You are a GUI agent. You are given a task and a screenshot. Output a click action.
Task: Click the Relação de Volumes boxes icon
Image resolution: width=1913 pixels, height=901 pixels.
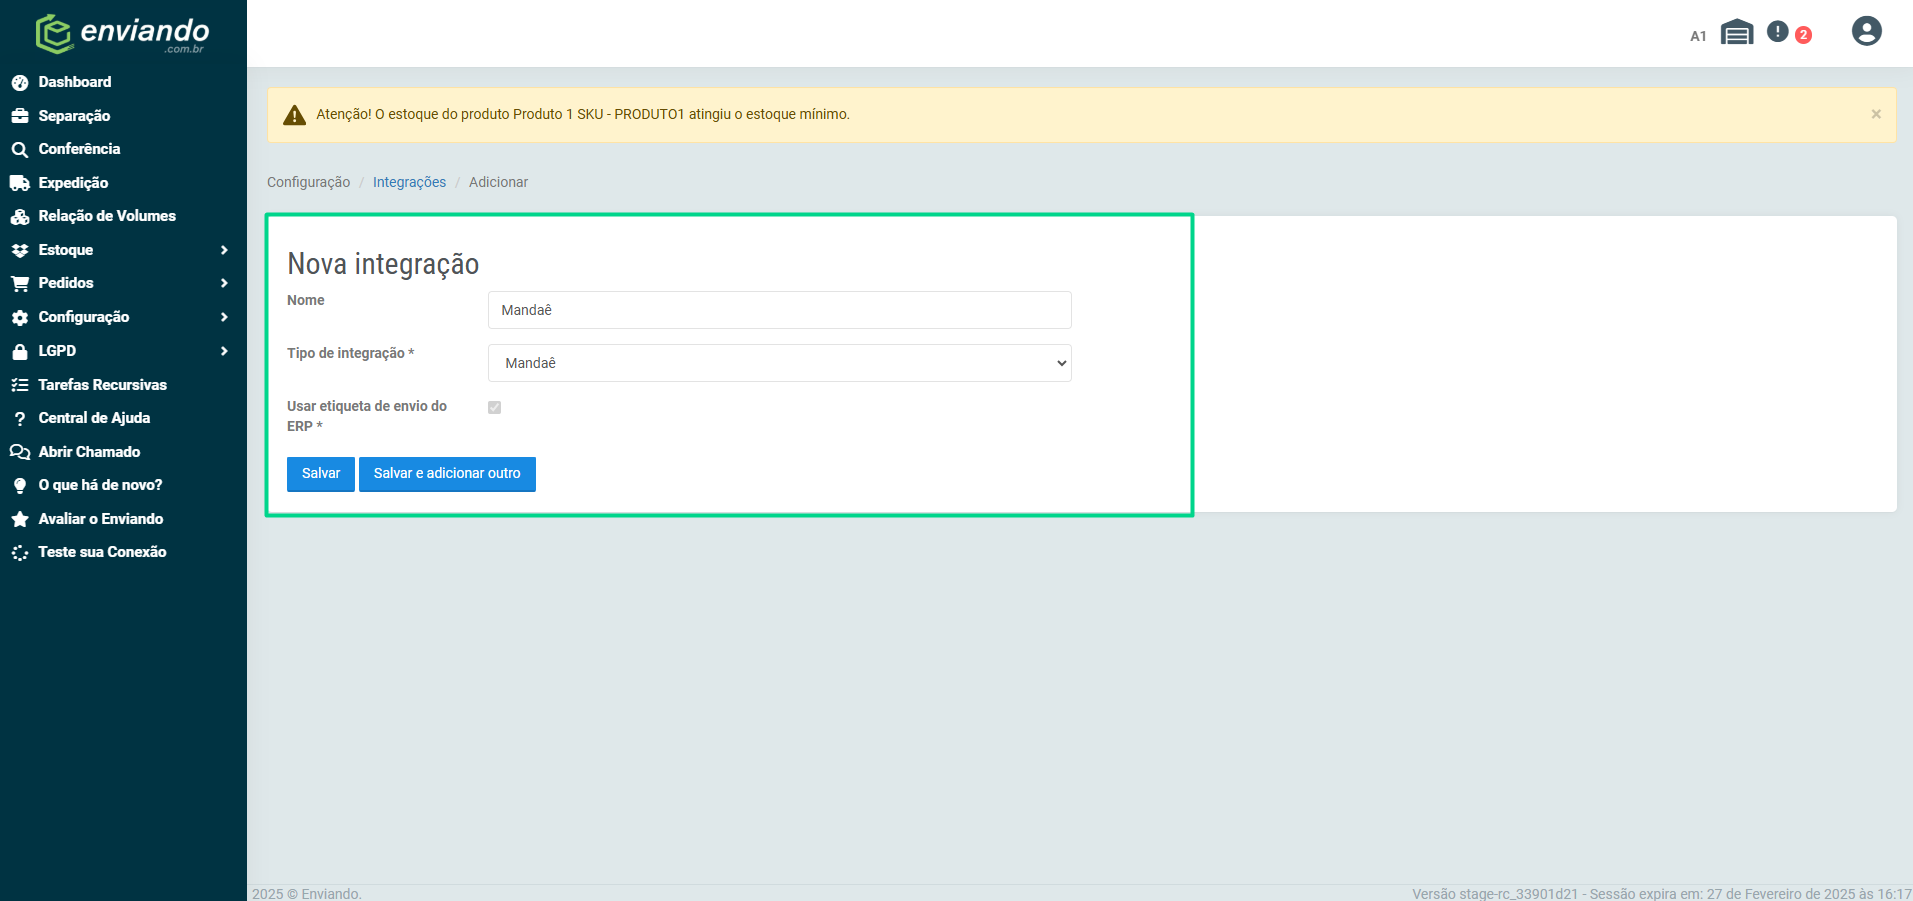(20, 217)
